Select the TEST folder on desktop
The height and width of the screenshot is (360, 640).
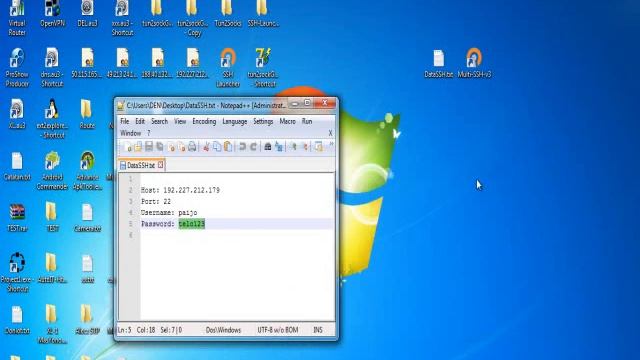52,218
